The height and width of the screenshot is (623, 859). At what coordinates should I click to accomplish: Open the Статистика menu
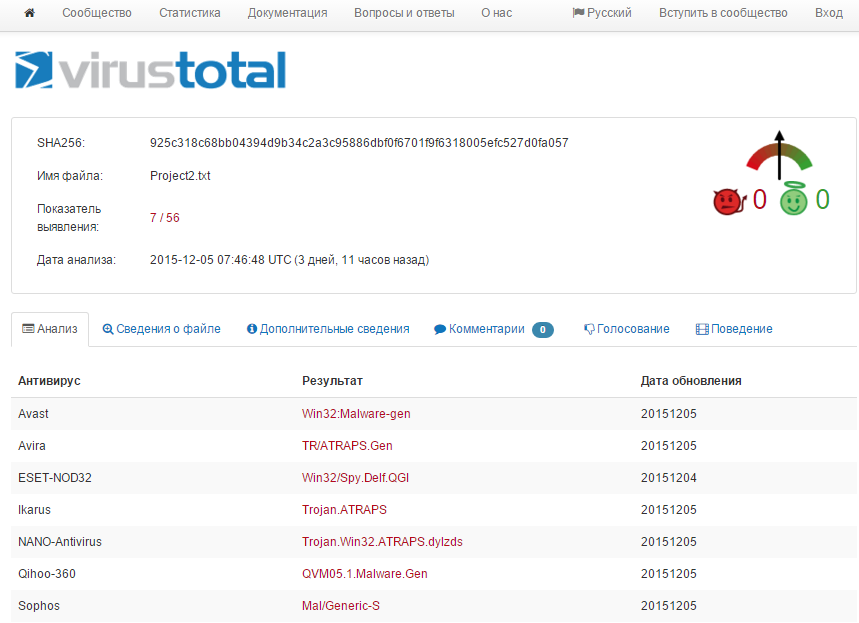(x=190, y=13)
